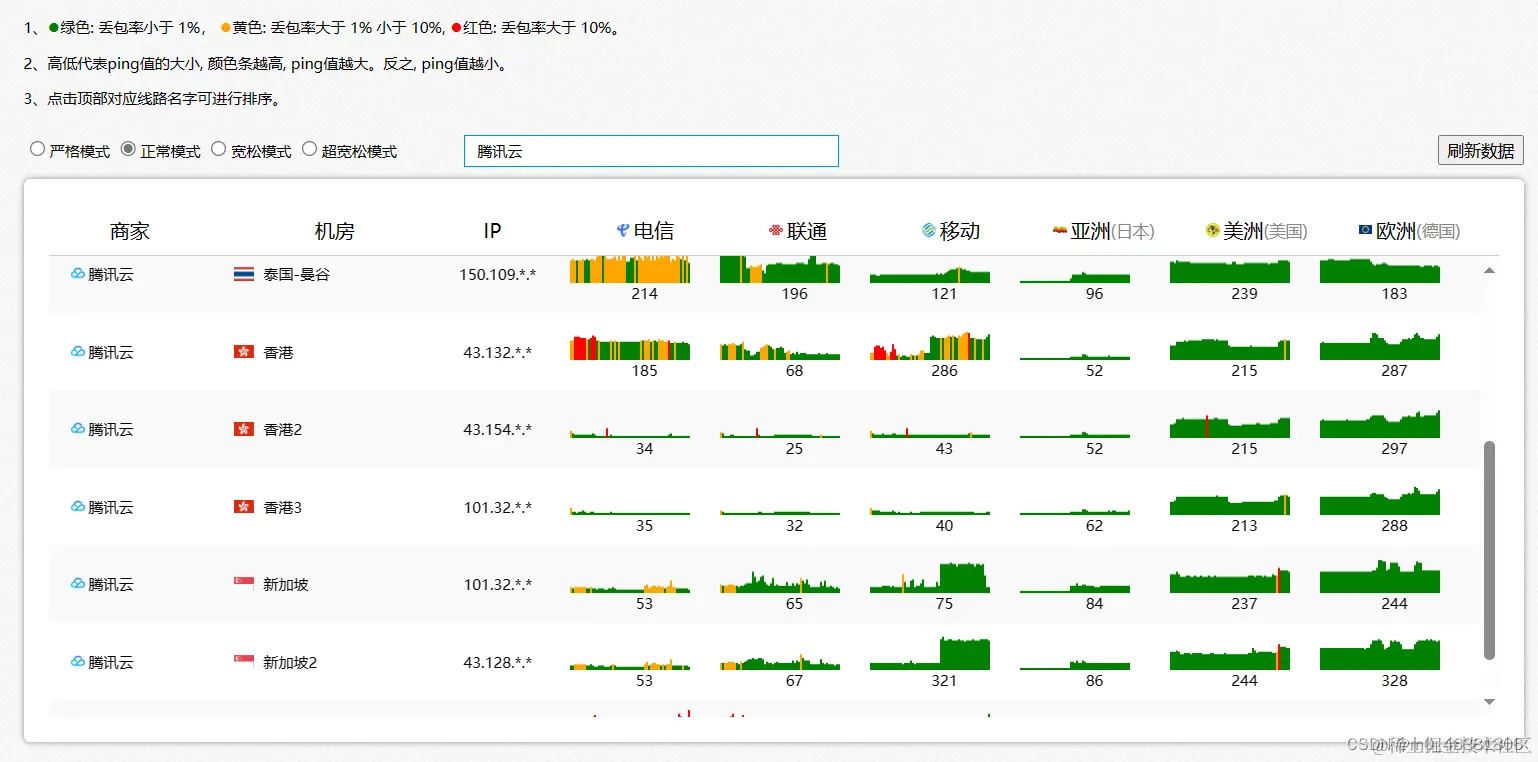
Task: Click 欧洲 ping chart showing 297
Action: (x=1380, y=424)
